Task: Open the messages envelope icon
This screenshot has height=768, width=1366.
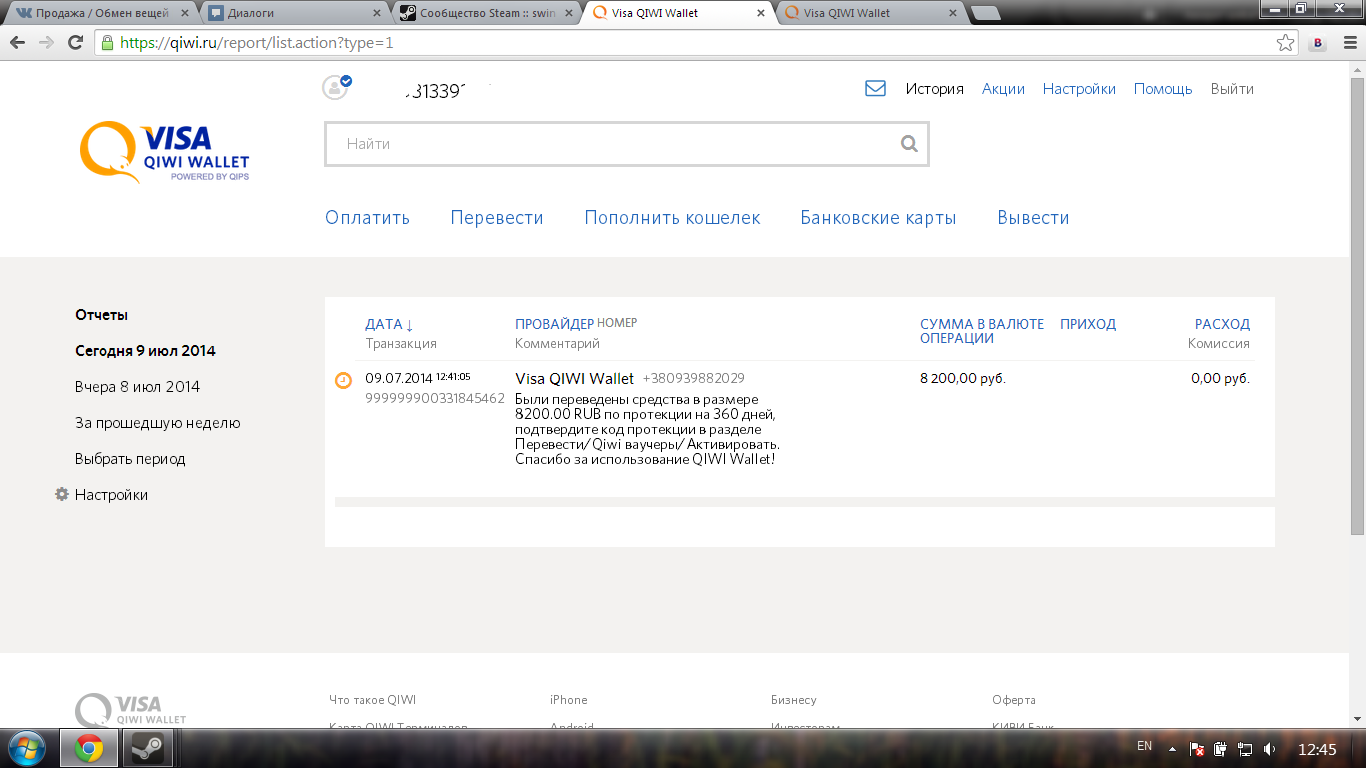Action: coord(875,88)
